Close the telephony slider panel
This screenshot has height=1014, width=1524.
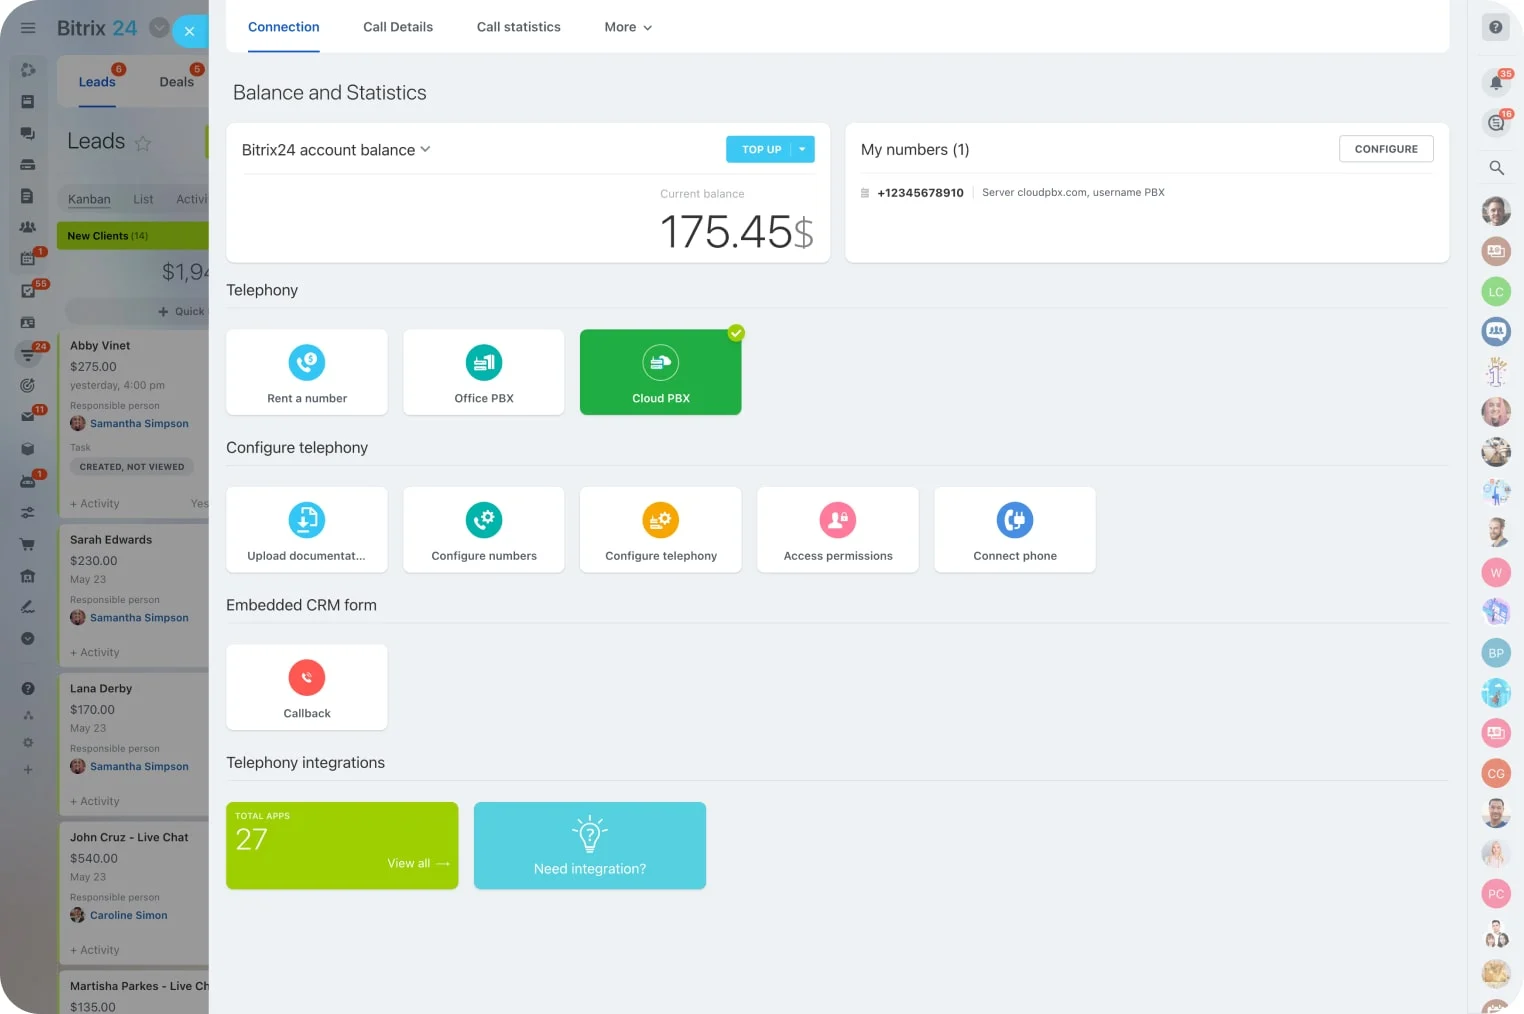(189, 31)
